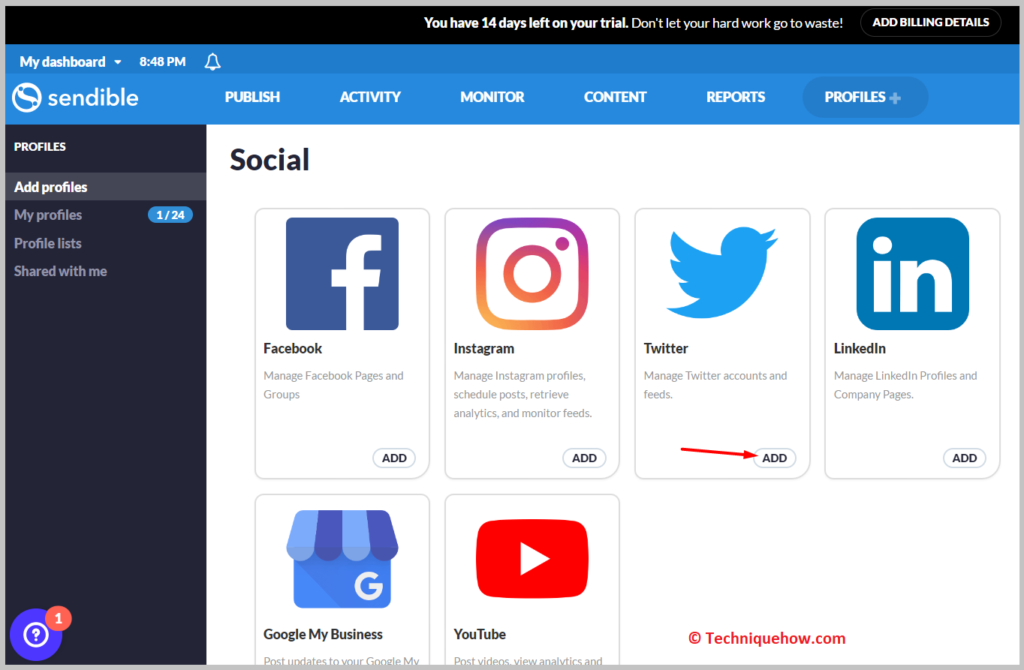Open My profiles in sidebar
The height and width of the screenshot is (670, 1024).
pos(48,215)
